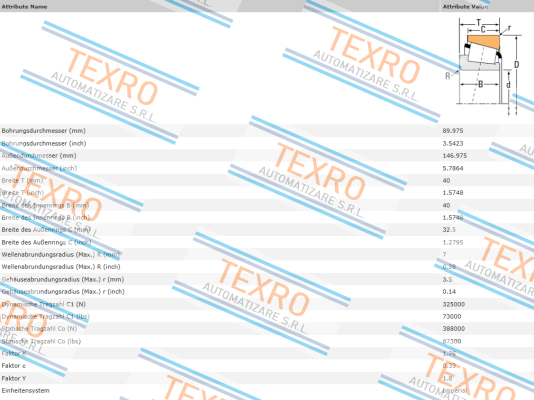Viewport: 534px width, 400px height.
Task: Select the Faktor e label
Action: [x=14, y=366]
